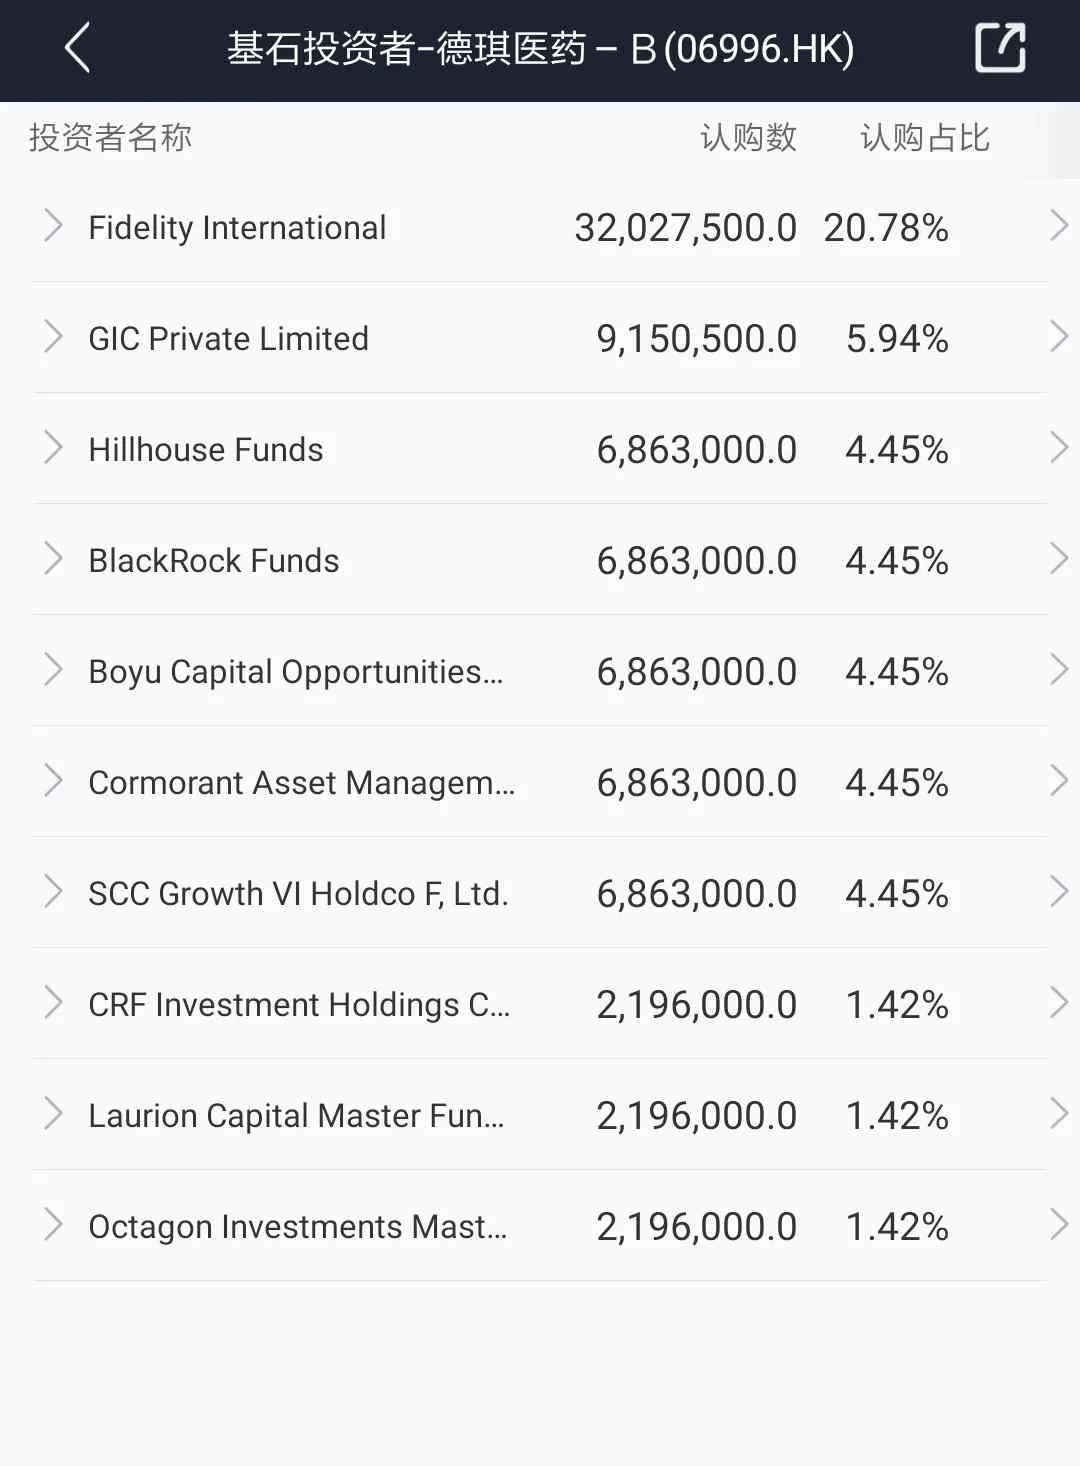Expand the CRF Investment Holdings chevron

(x=53, y=1004)
